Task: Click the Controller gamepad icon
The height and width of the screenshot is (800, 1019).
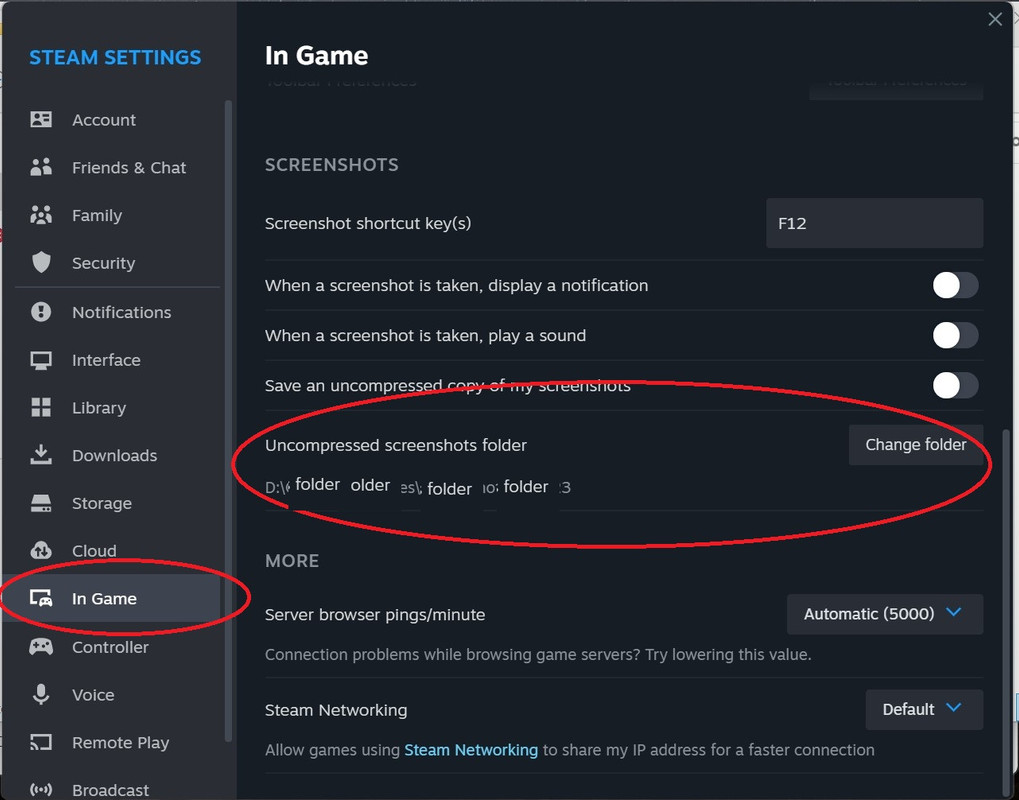Action: tap(41, 647)
